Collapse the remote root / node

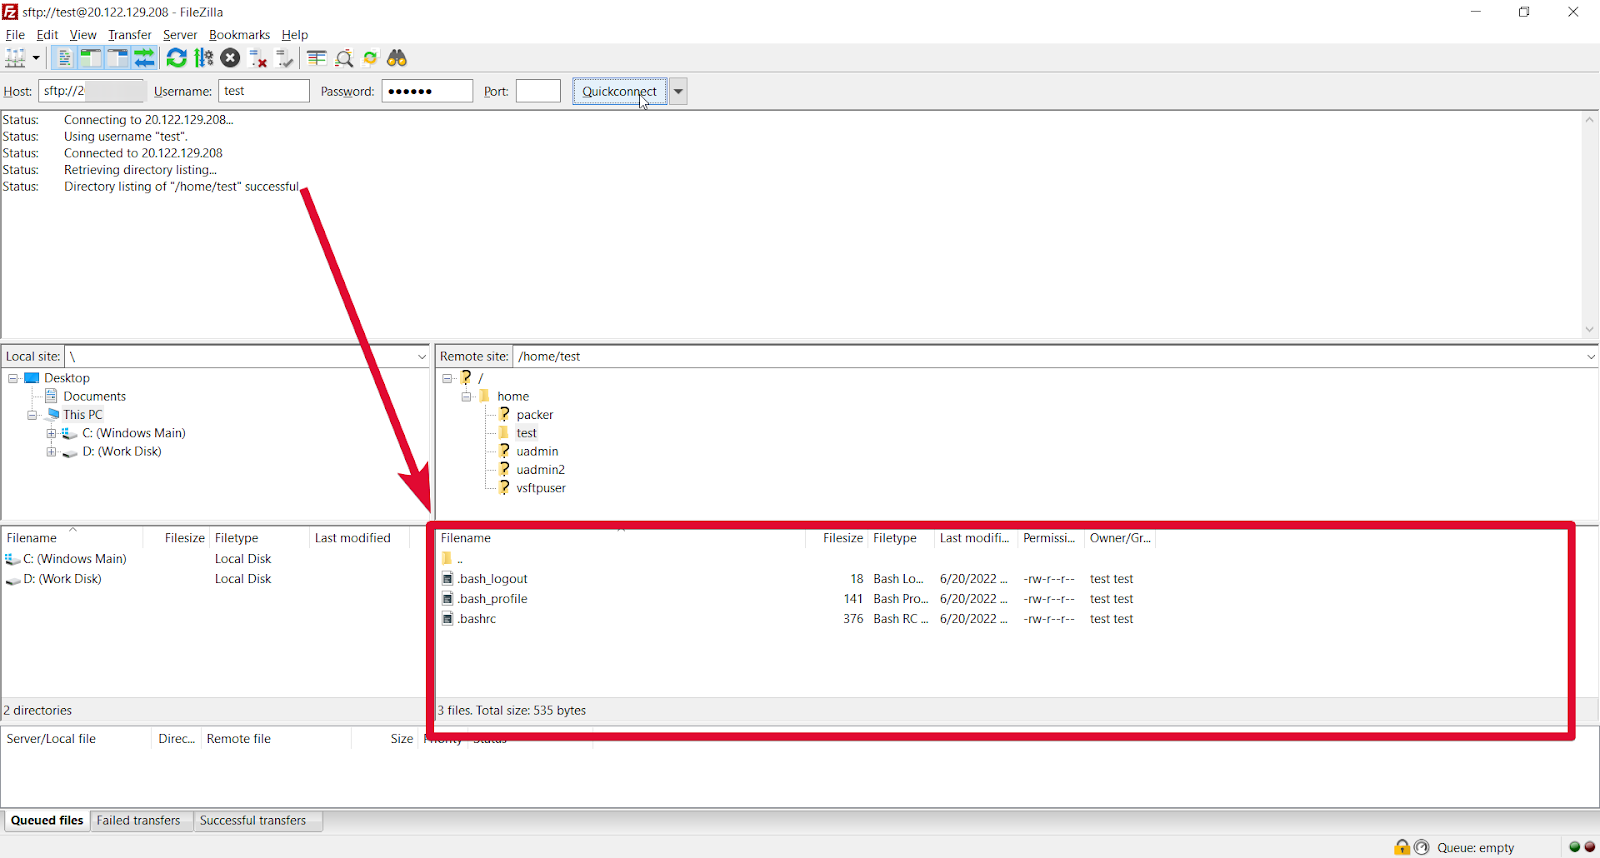447,378
